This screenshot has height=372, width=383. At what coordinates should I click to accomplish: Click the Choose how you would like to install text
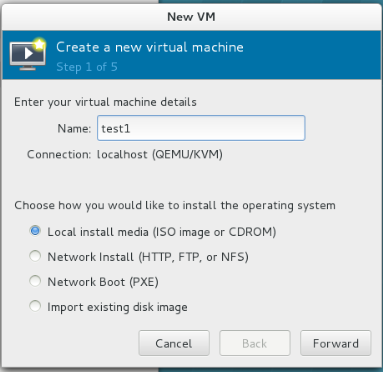click(x=175, y=205)
